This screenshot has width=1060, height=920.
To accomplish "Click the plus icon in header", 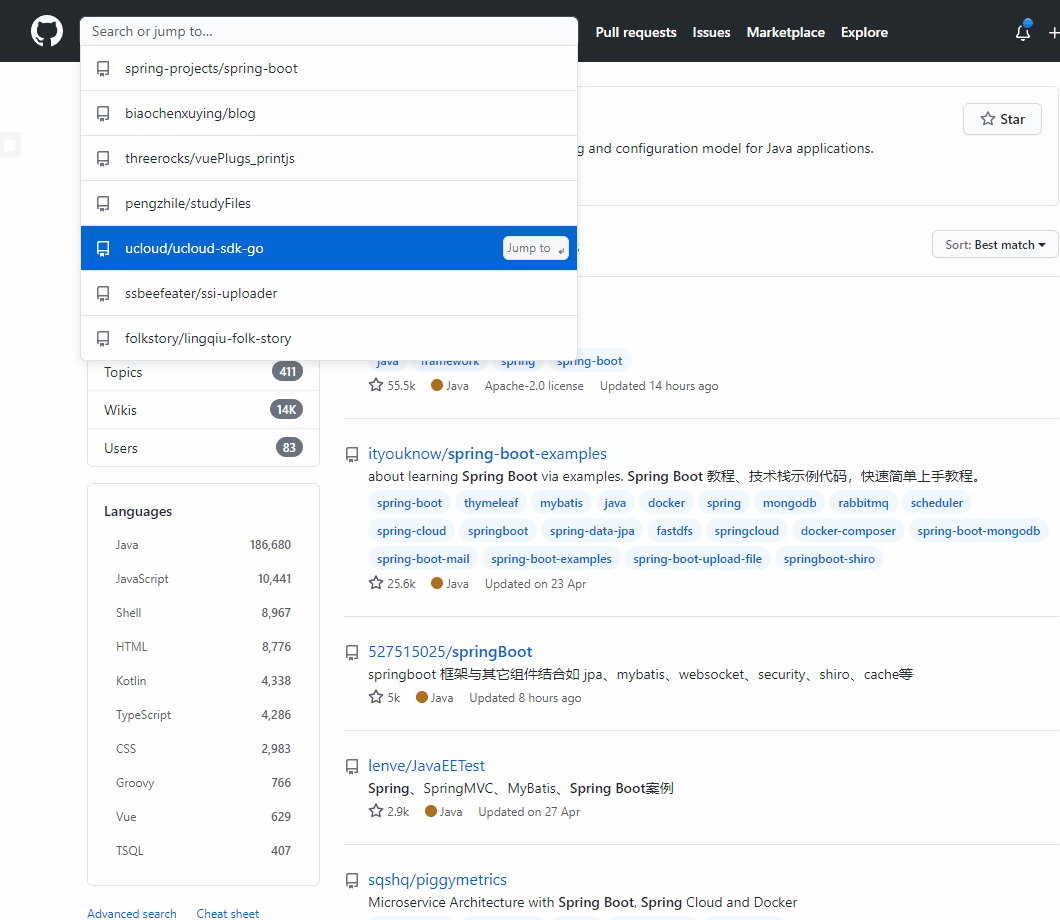I will 1053,32.
